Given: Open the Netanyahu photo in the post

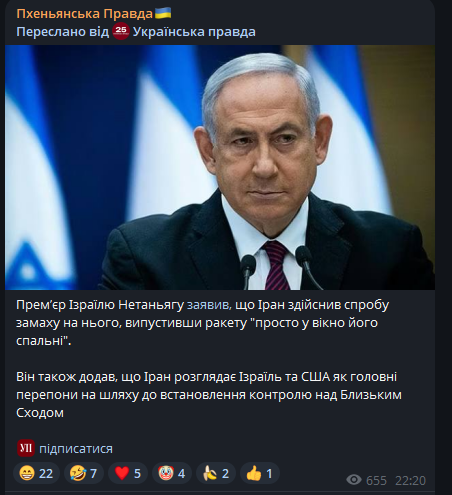Looking at the screenshot, I should 220,167.
